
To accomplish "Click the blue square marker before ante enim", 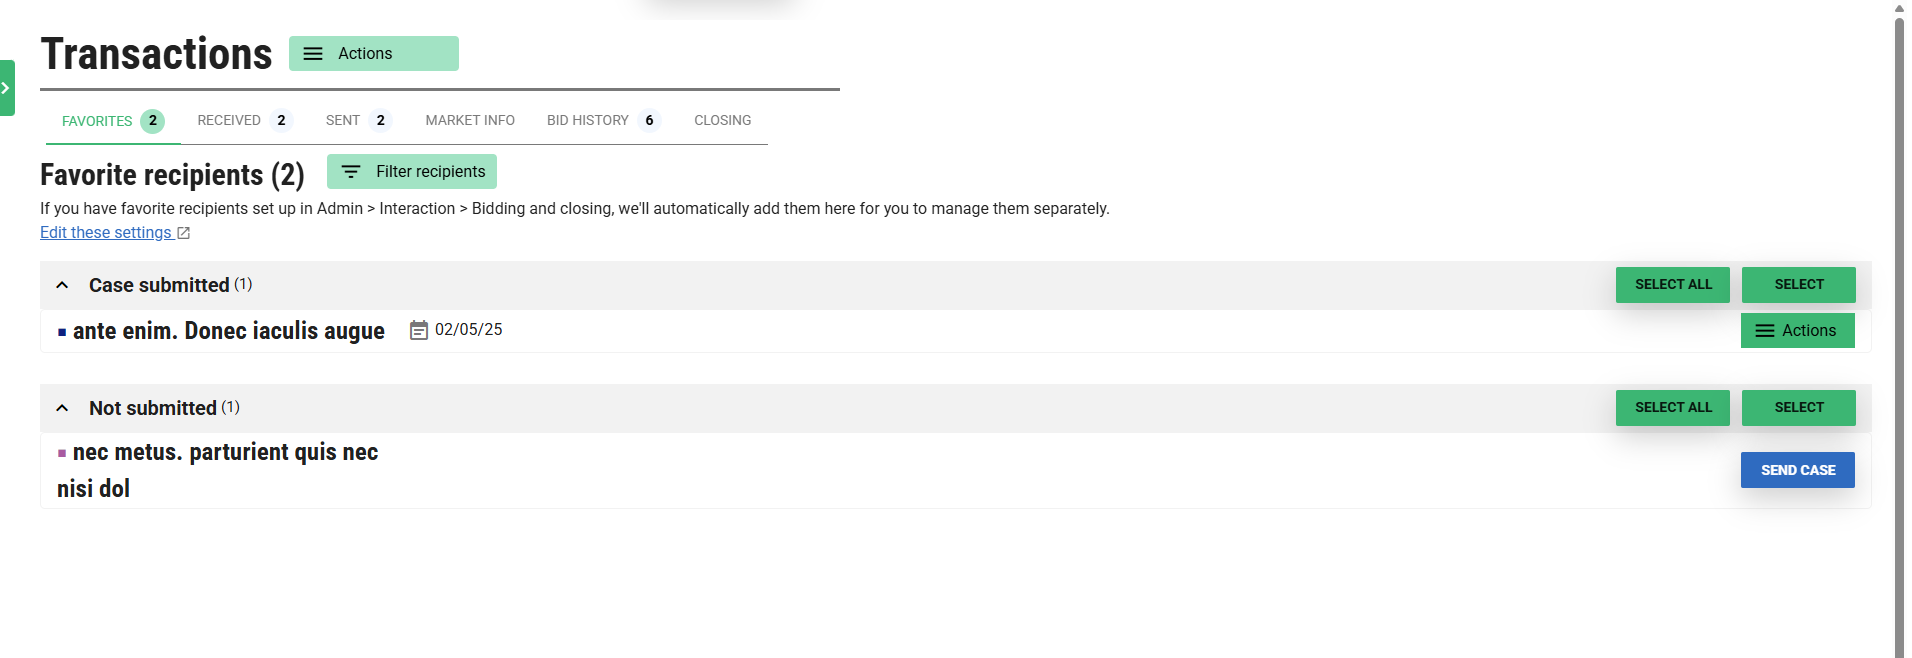I will click(62, 332).
